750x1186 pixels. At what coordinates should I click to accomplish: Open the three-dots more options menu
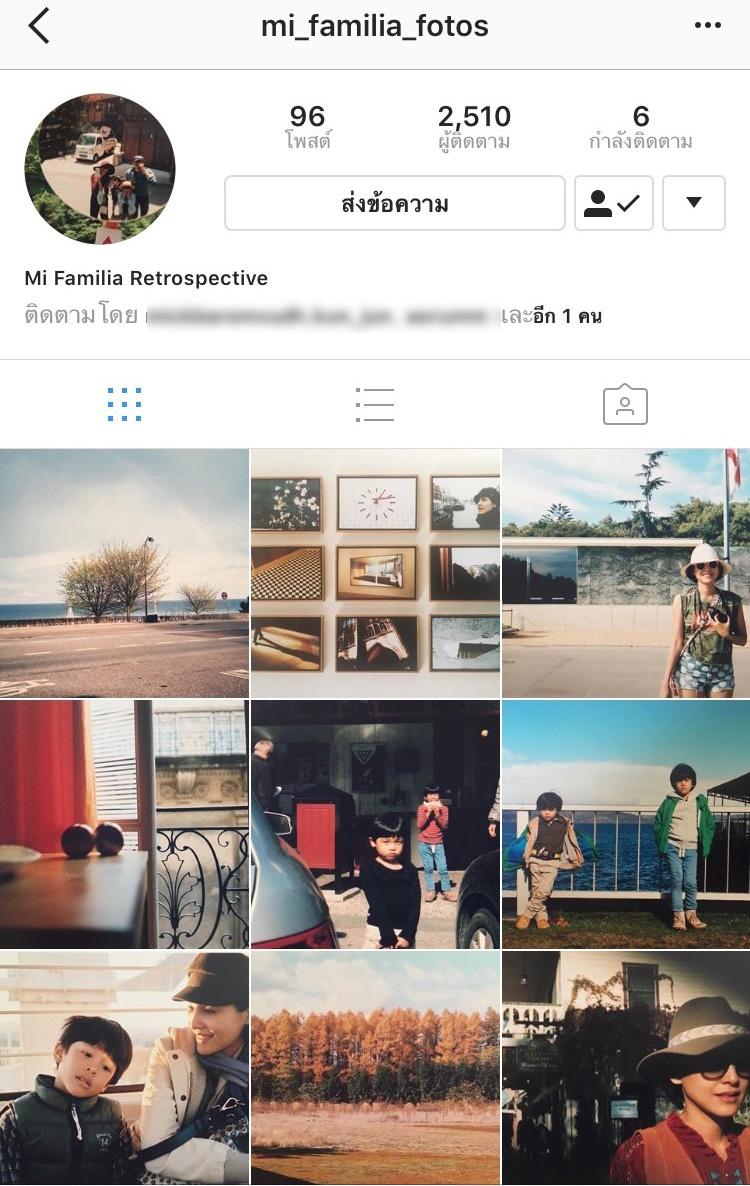[707, 26]
